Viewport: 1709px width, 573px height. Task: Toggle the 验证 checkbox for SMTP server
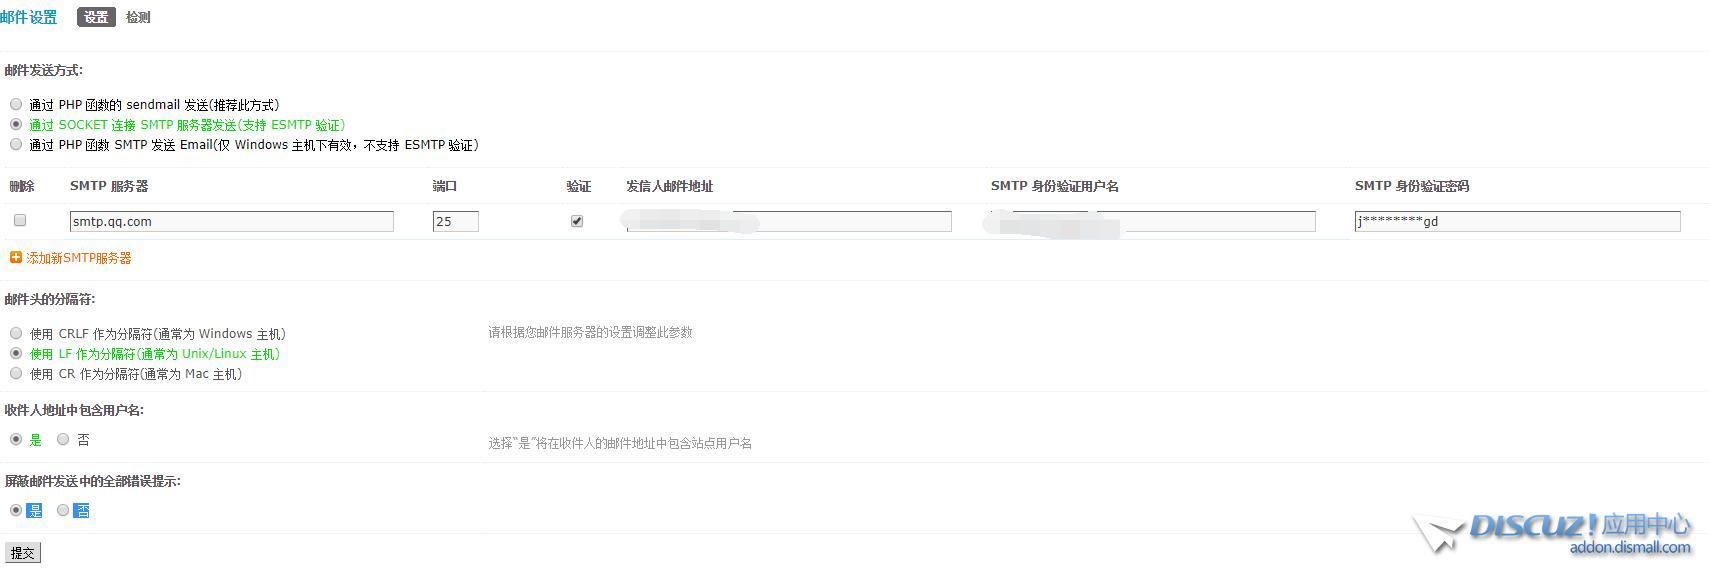pos(577,221)
